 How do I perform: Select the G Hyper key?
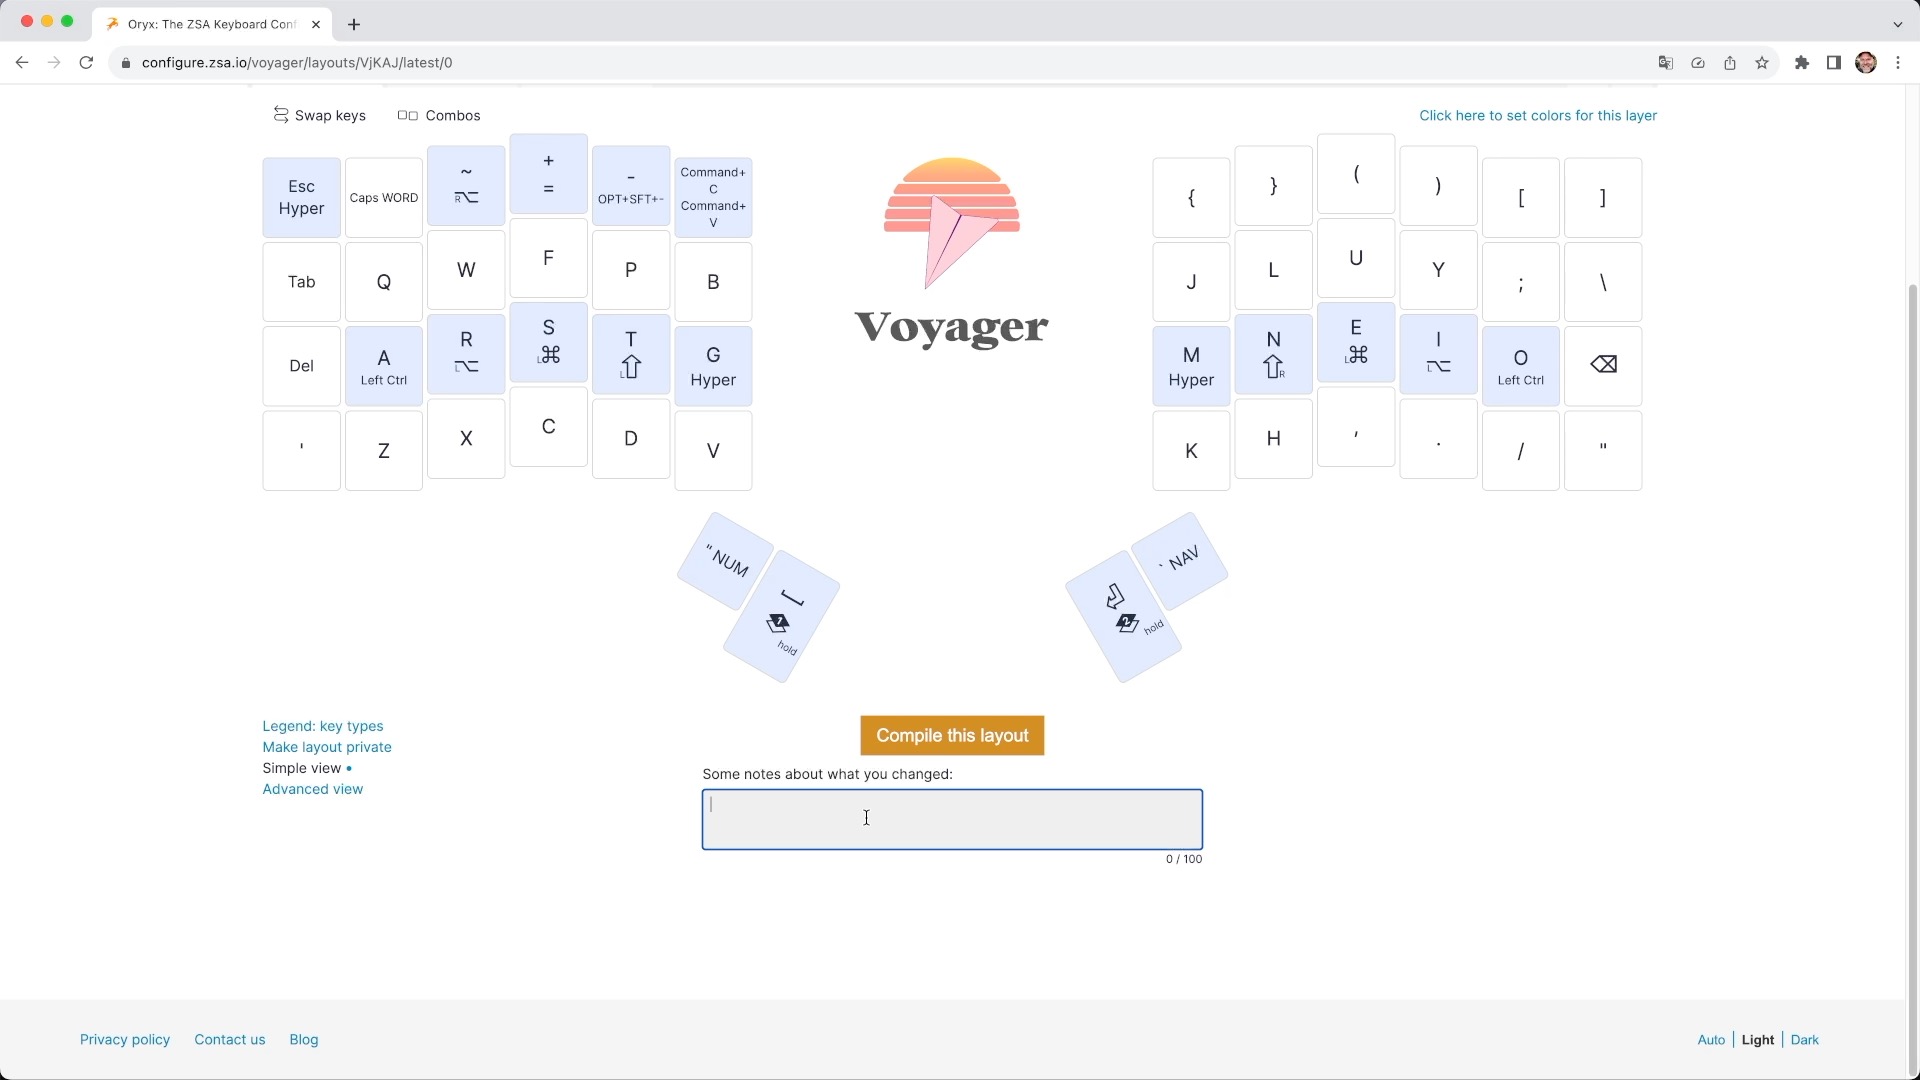pyautogui.click(x=713, y=366)
